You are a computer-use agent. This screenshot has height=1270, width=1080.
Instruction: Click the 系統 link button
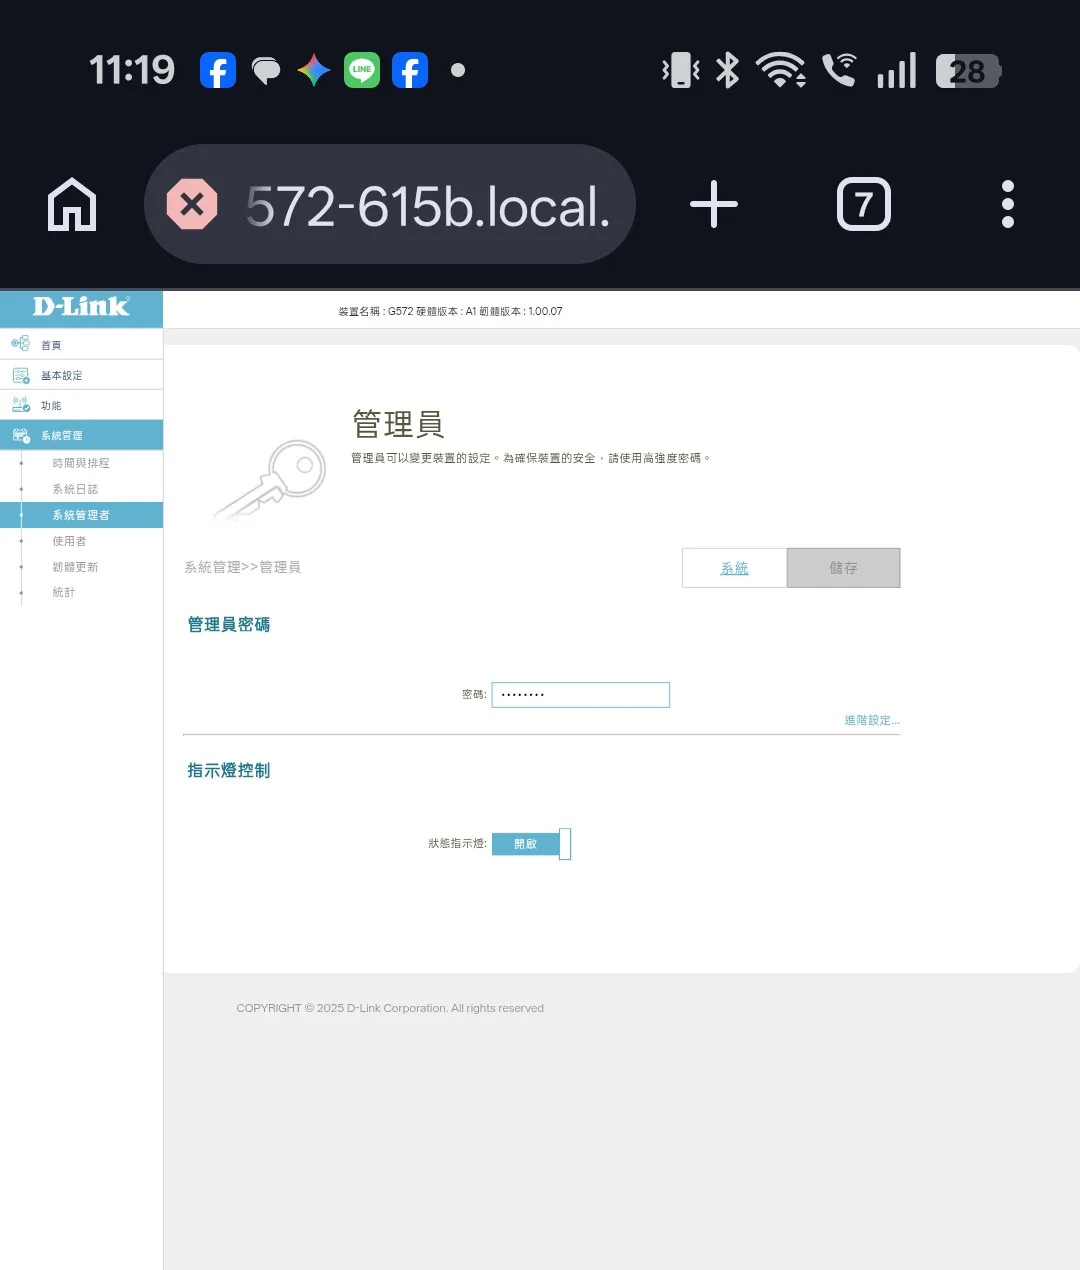734,568
